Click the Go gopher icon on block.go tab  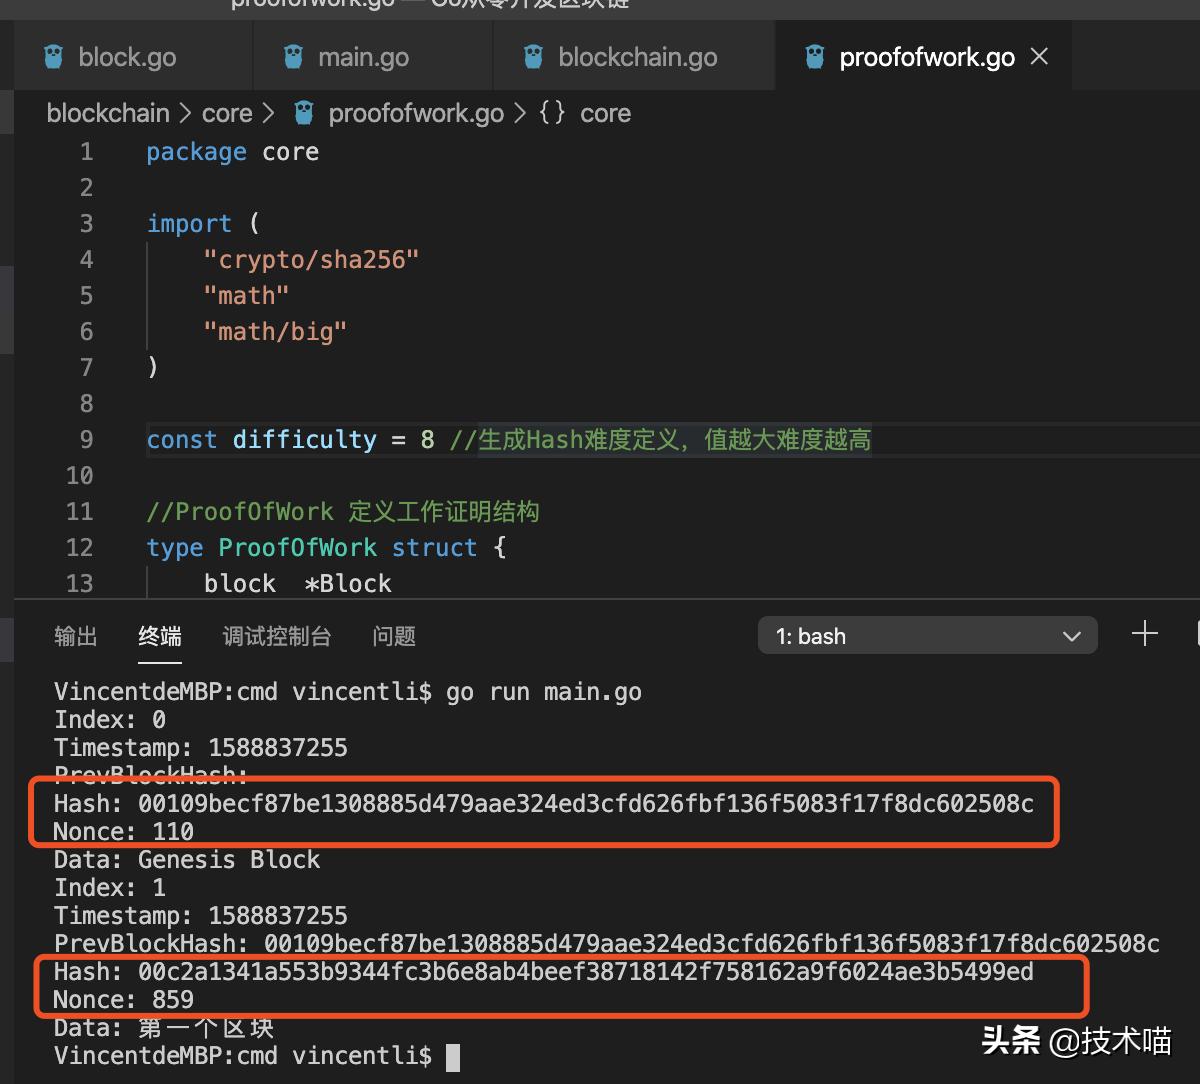point(54,57)
